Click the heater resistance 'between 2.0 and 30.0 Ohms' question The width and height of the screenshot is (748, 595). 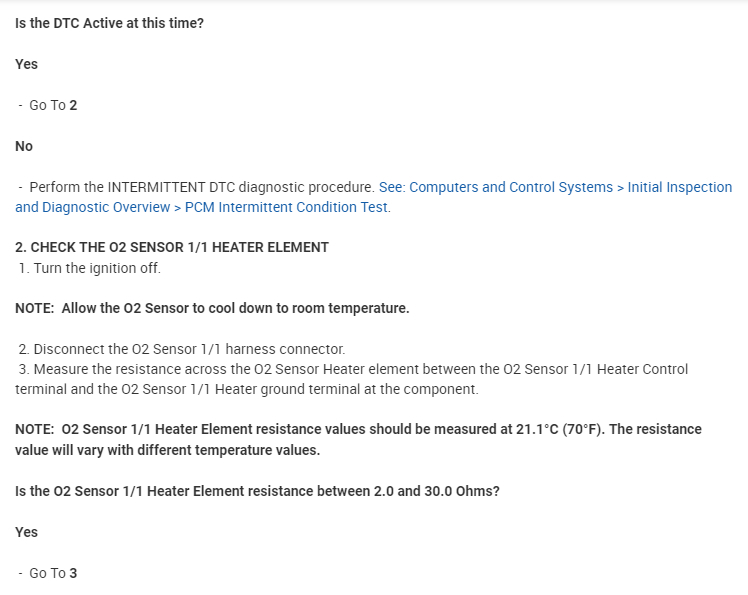coord(257,491)
